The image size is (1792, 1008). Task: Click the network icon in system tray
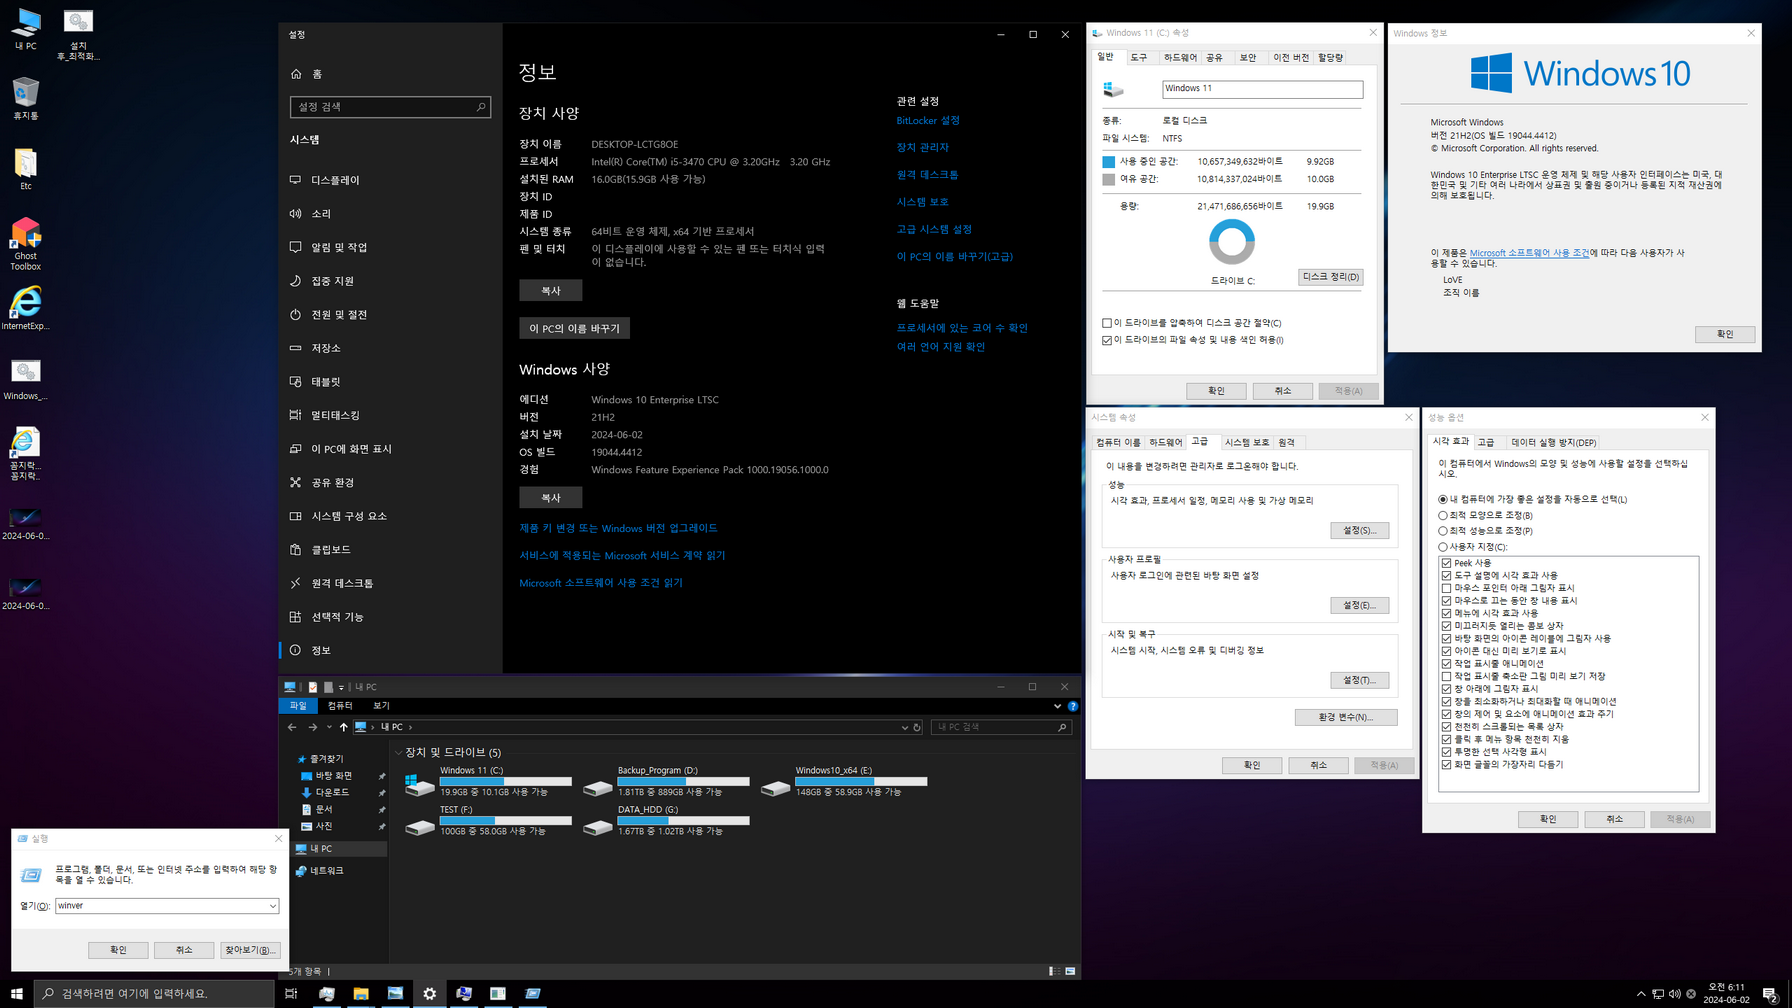[1657, 993]
